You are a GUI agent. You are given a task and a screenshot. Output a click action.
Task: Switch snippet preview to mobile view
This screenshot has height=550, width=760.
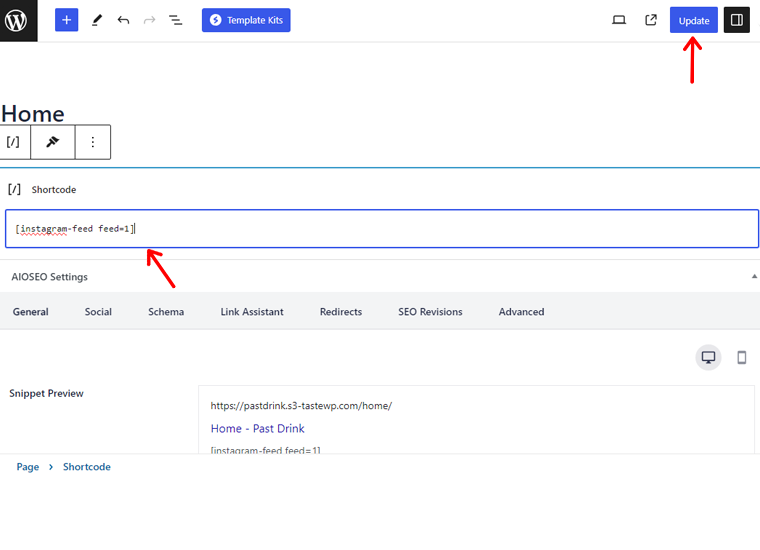pos(741,358)
